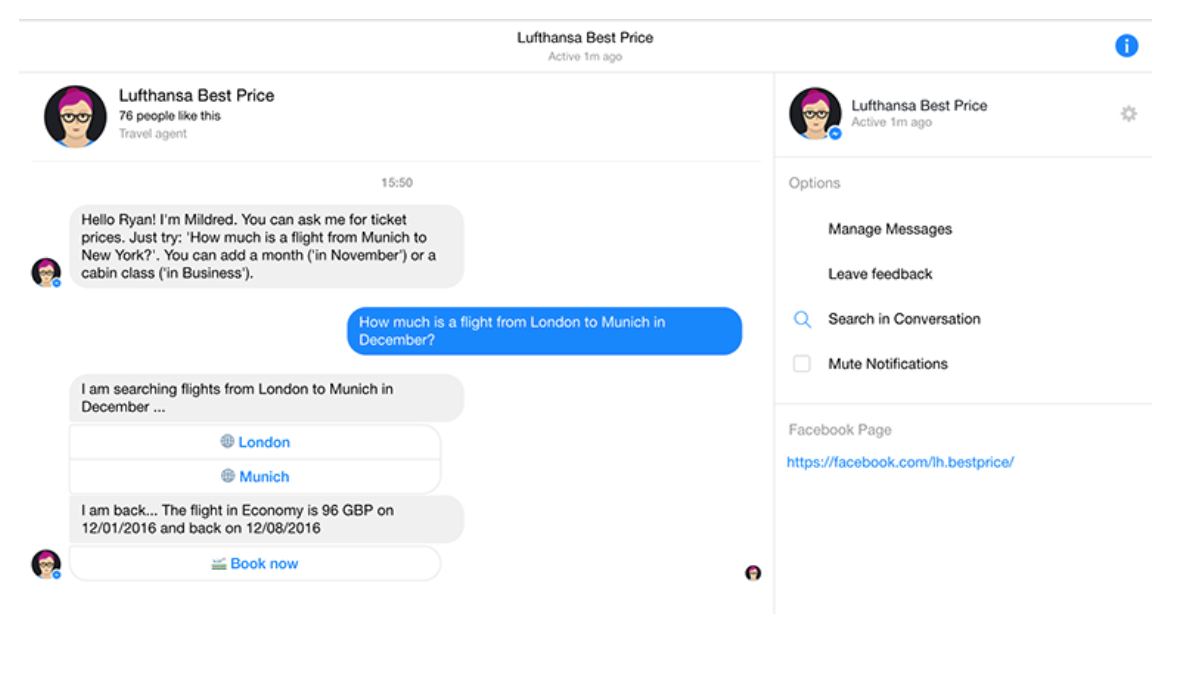Click bot avatar beside greeting message

tap(46, 272)
